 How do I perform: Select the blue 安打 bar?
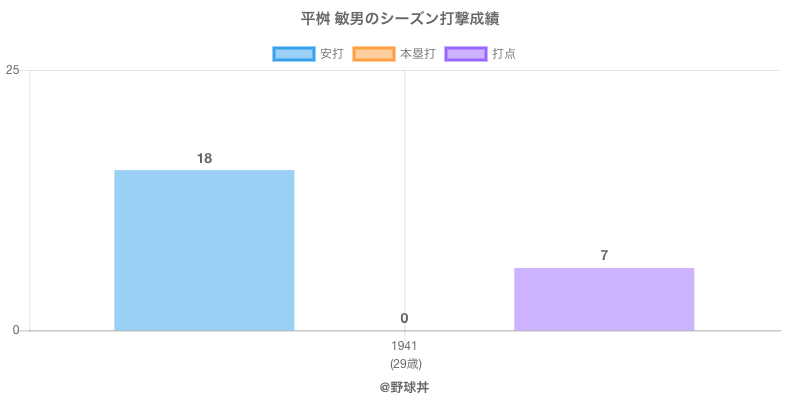click(204, 250)
